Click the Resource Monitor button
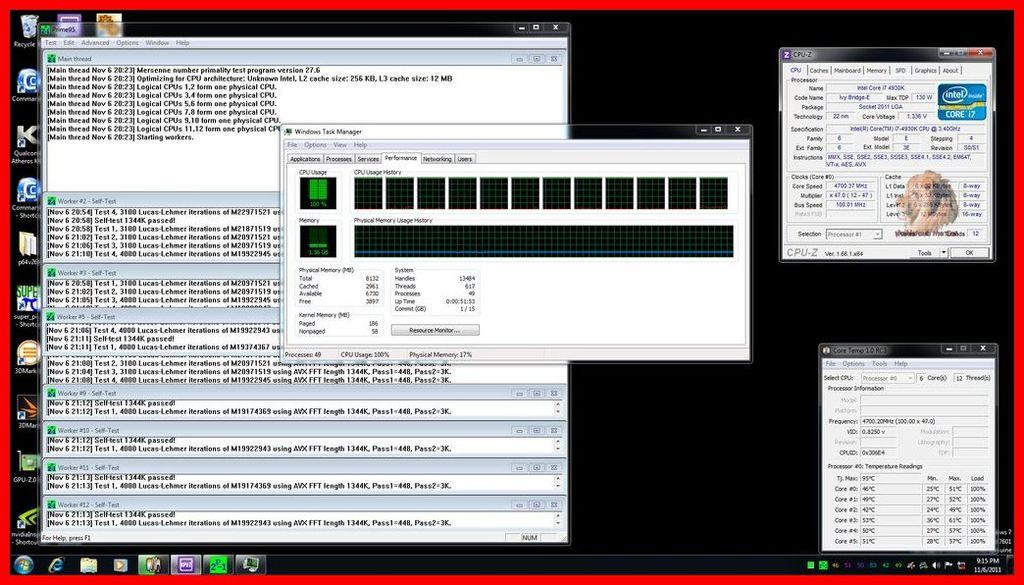 [x=435, y=330]
